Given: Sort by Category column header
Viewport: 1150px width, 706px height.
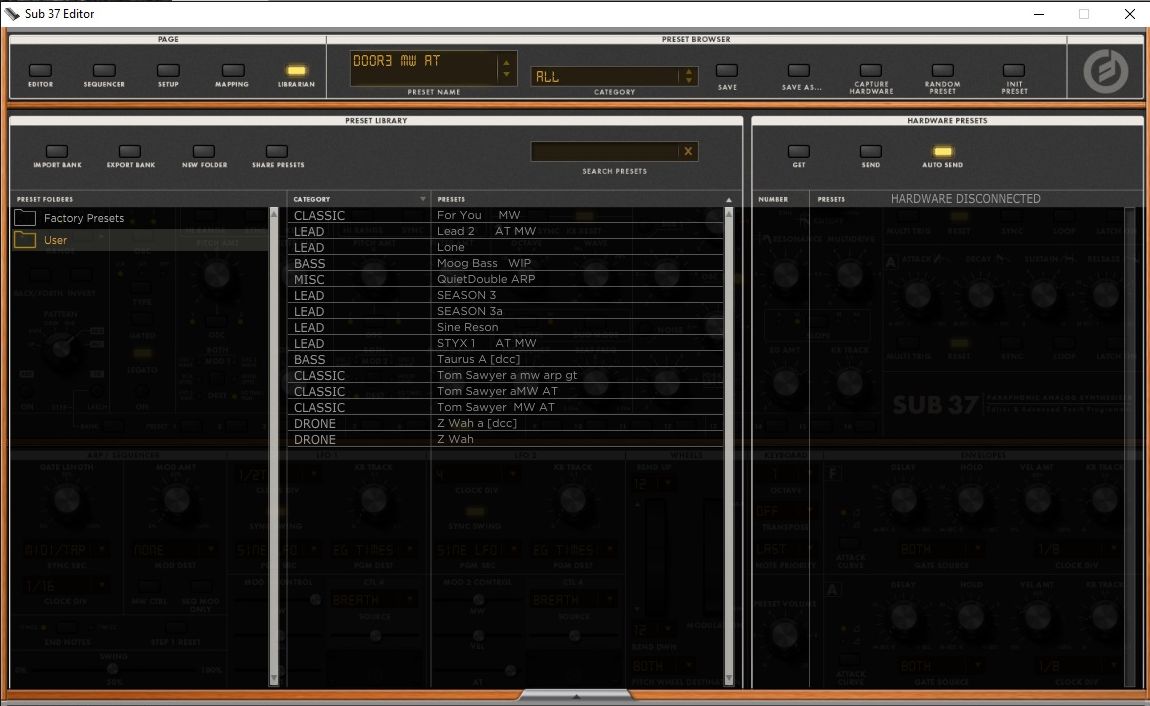Looking at the screenshot, I should (359, 199).
